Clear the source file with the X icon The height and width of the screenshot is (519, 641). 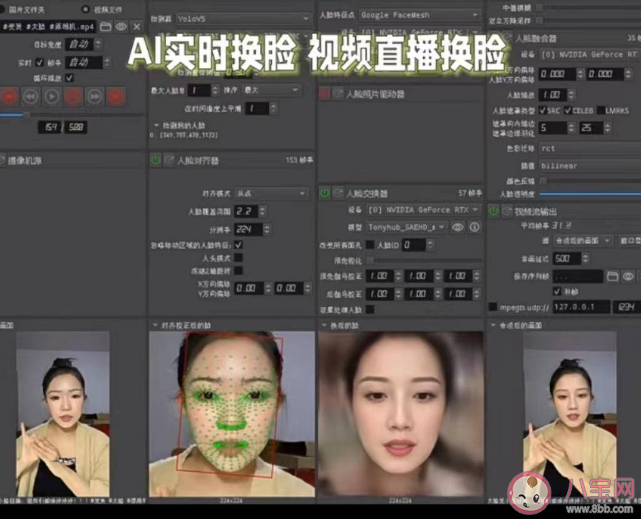(137, 27)
